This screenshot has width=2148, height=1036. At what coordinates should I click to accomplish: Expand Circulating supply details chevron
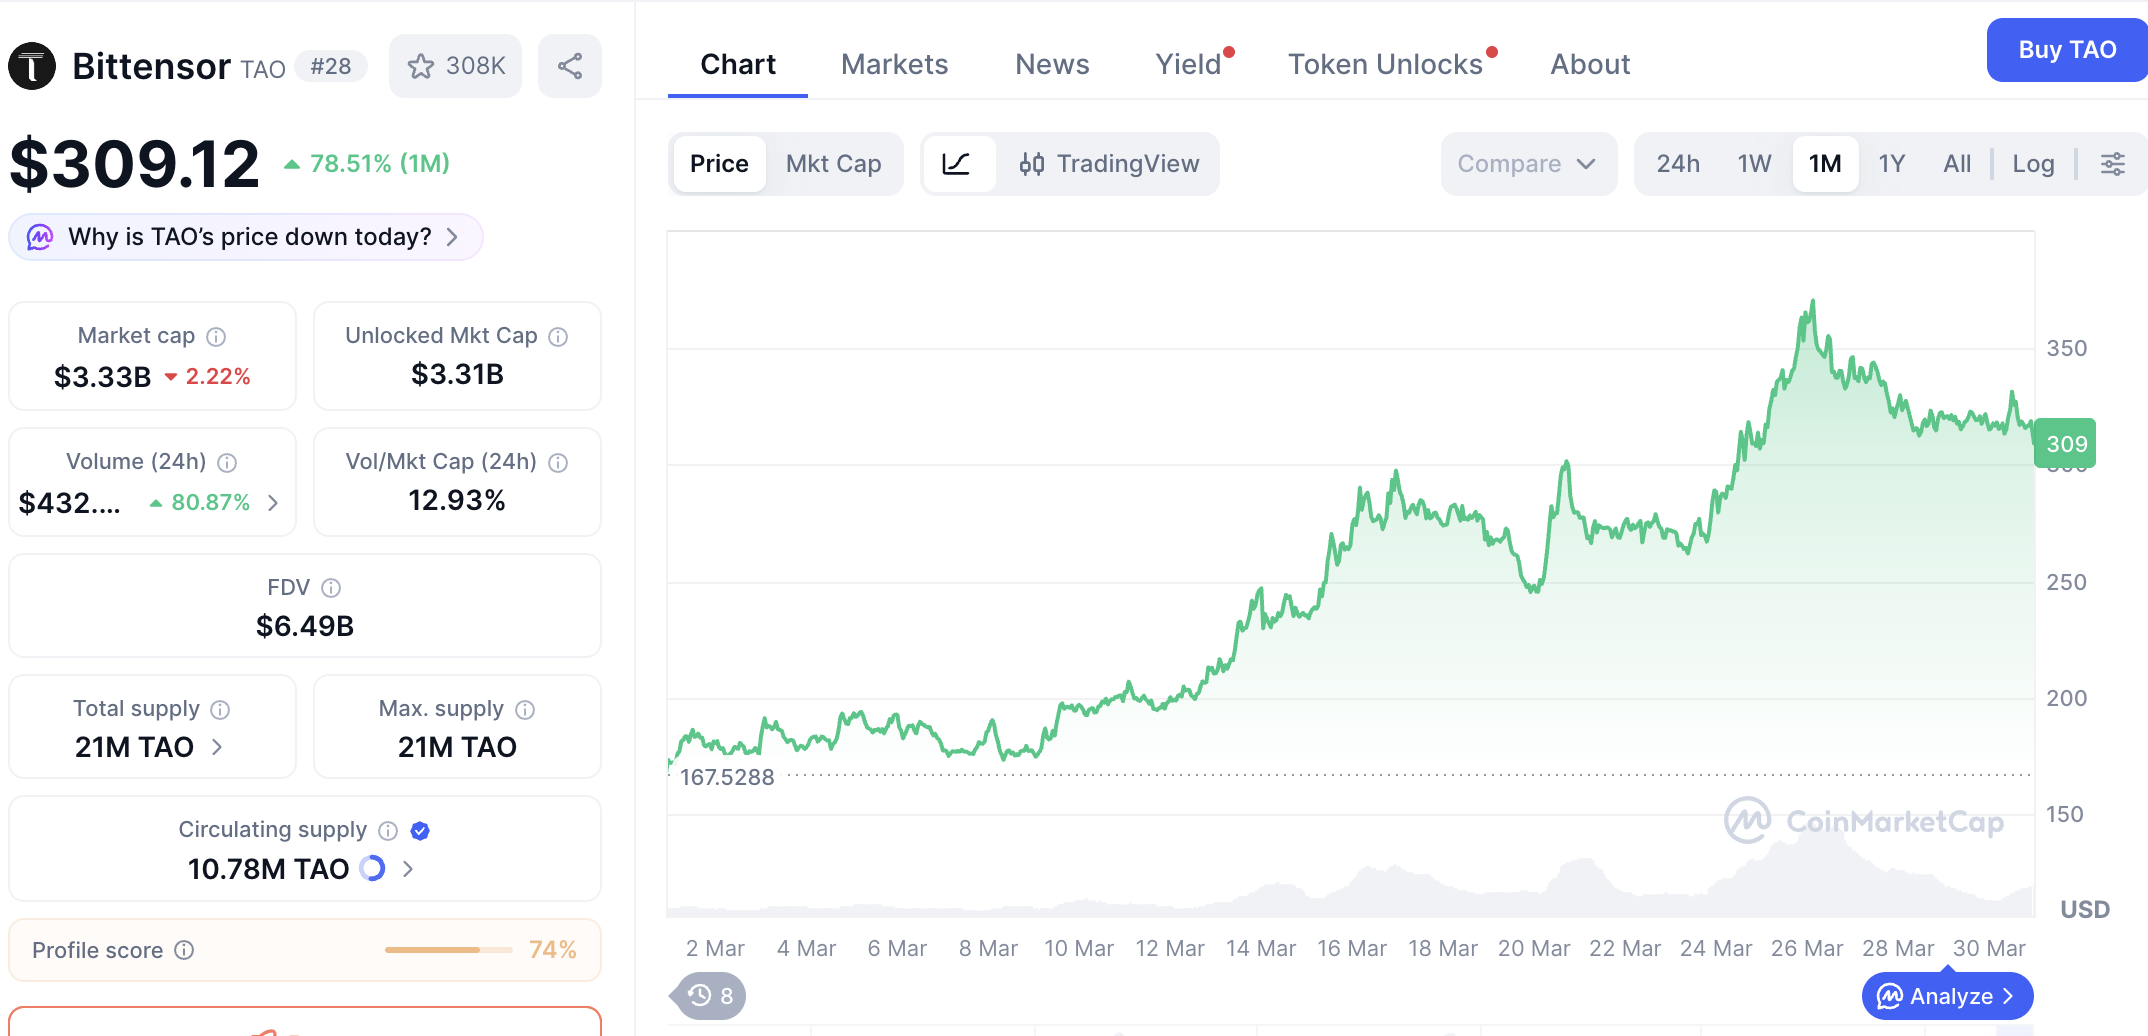click(407, 869)
